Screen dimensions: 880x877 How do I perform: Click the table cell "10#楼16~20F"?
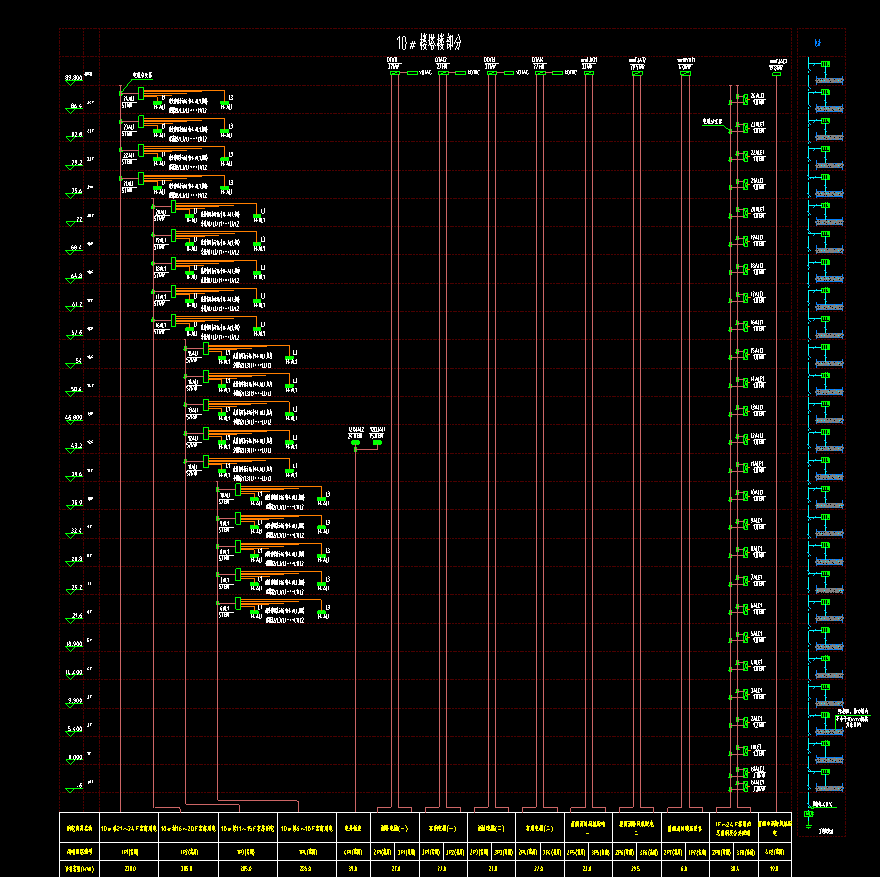pos(189,828)
